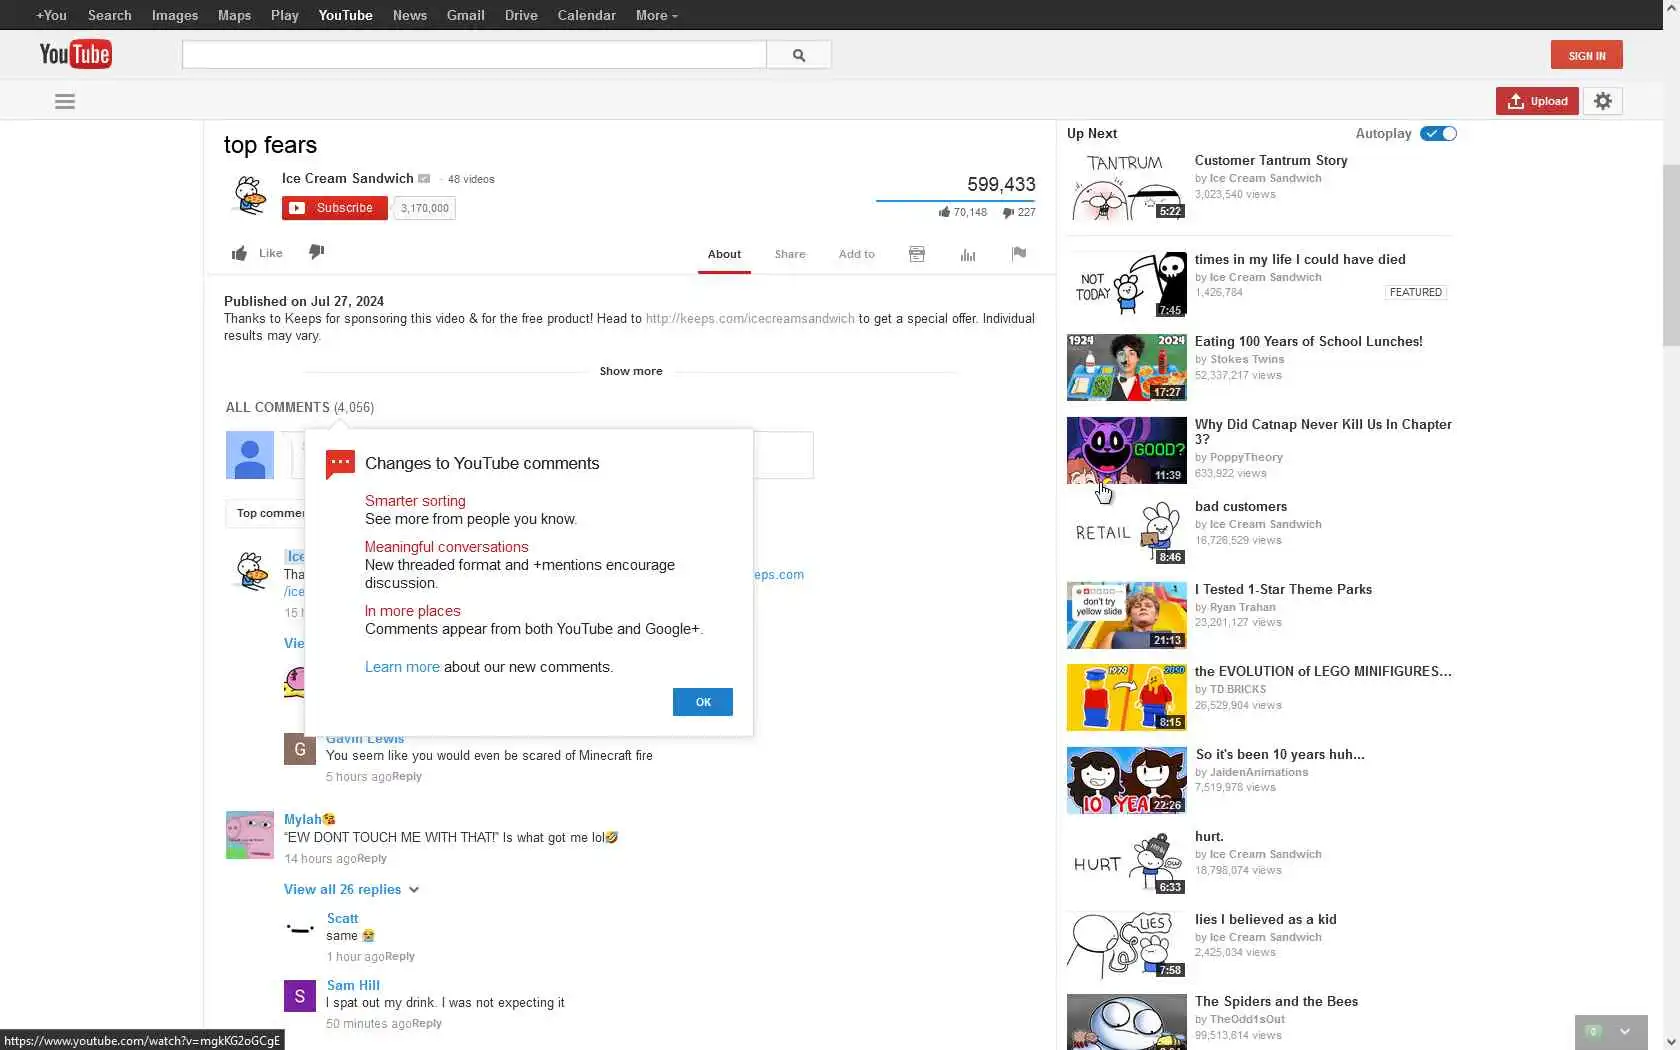Screen dimensions: 1680x1050
Task: Open the video statistics bar-chart icon
Action: [968, 254]
